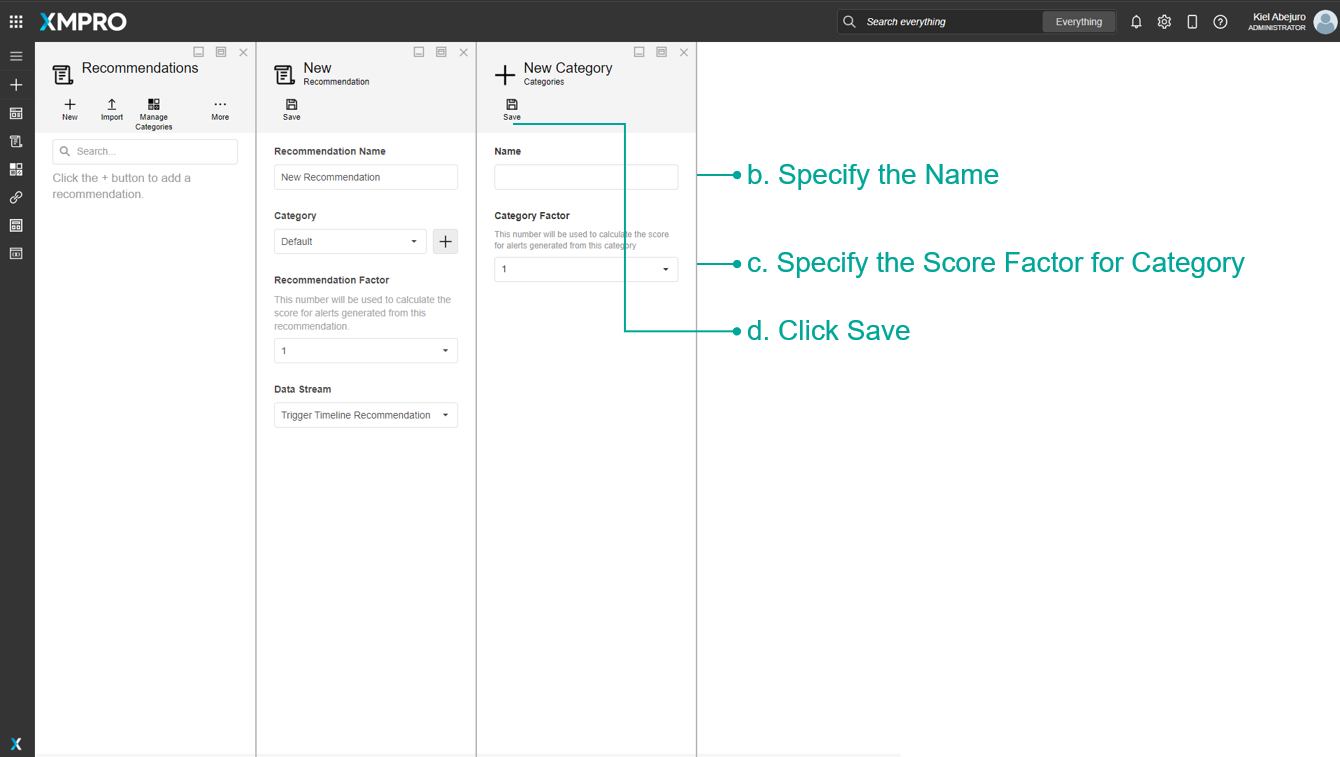This screenshot has height=757, width=1340.
Task: Click Save in New Category panel
Action: pos(512,109)
